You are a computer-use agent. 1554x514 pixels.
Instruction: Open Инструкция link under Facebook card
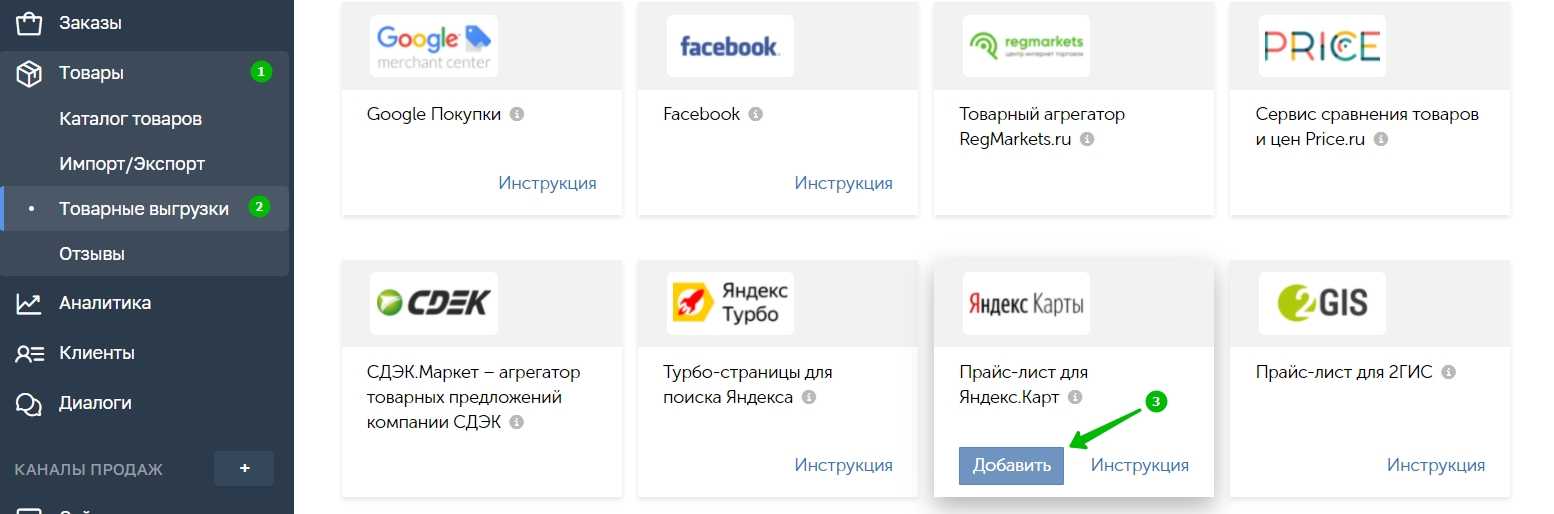click(843, 183)
